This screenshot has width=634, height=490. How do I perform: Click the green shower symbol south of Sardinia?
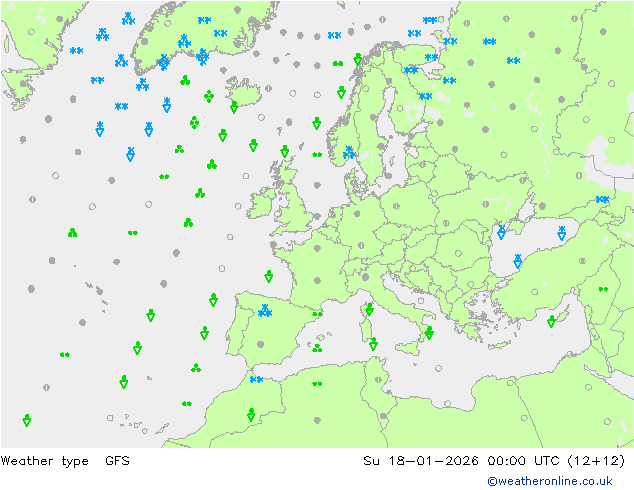click(x=373, y=344)
